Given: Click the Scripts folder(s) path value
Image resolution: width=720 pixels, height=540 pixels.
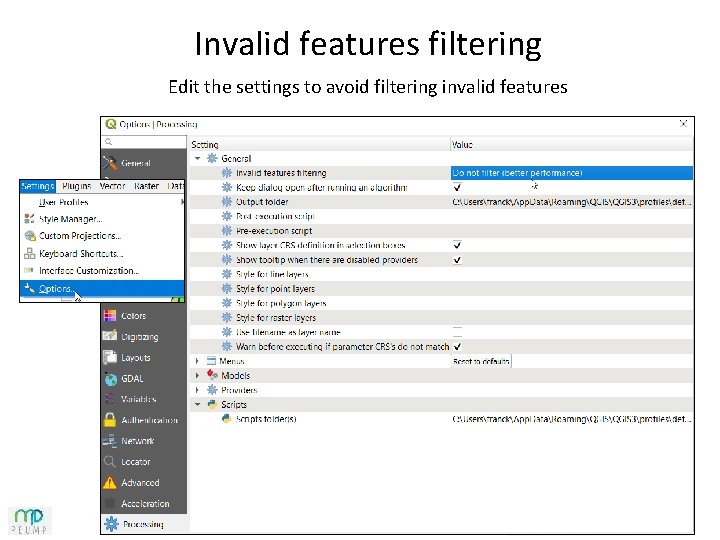Looking at the screenshot, I should 572,419.
